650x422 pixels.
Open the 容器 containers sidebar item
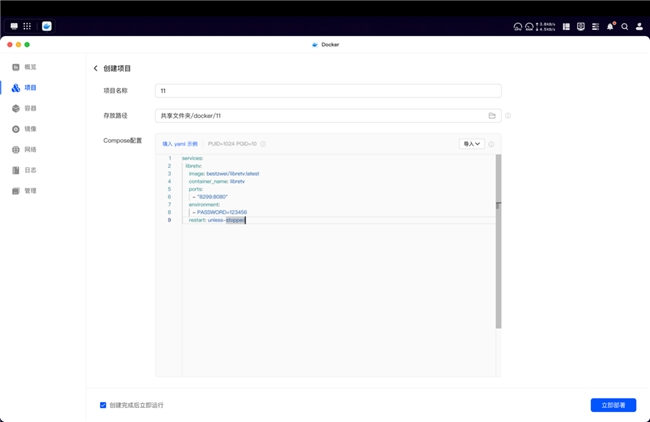24,109
